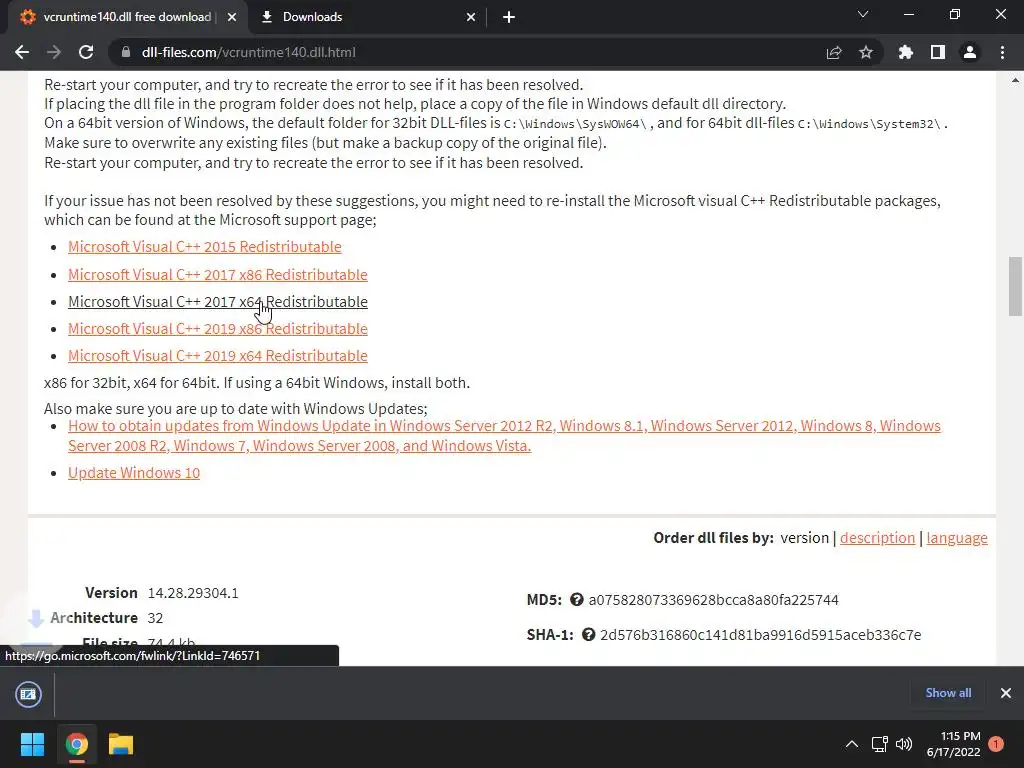Switch to vcruntime140.dll free download tab
Image resolution: width=1024 pixels, height=768 pixels.
[127, 17]
